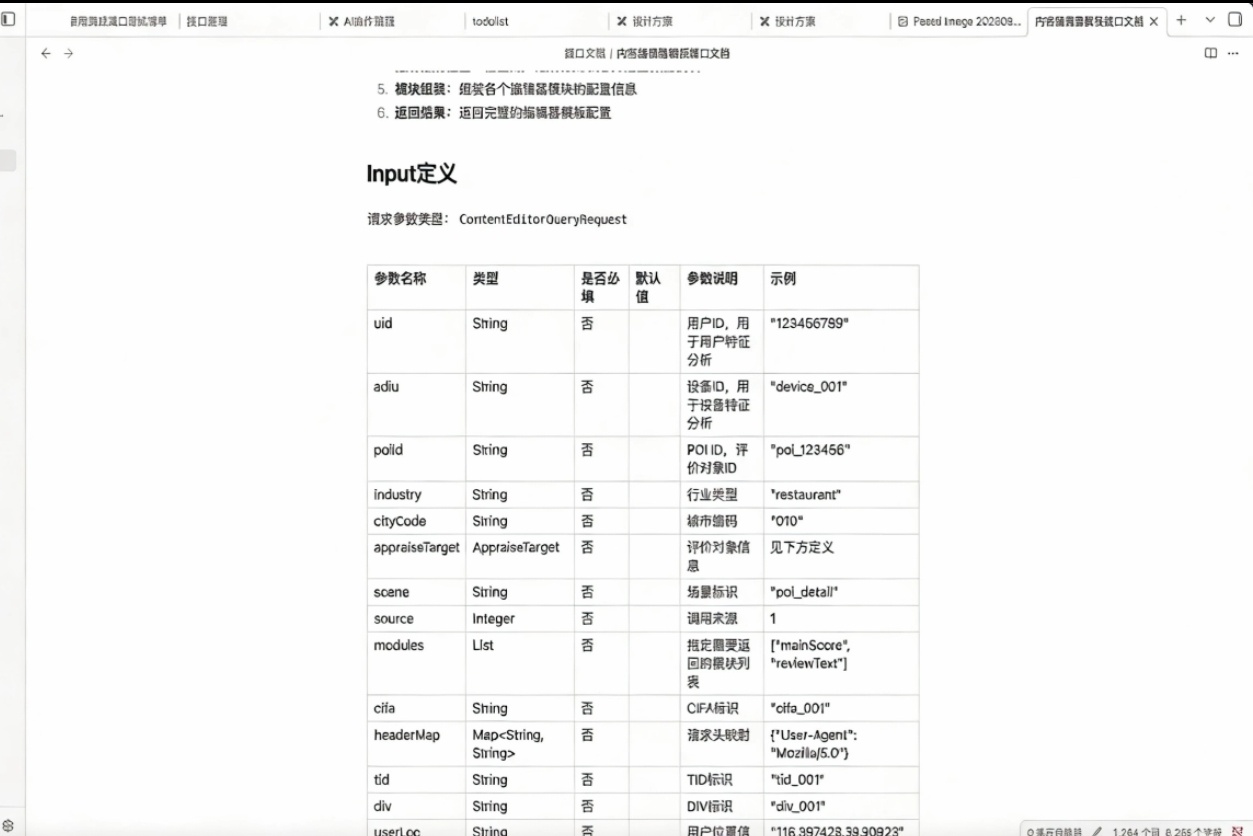Click the 1,264 word count in status bar

(x=1135, y=830)
